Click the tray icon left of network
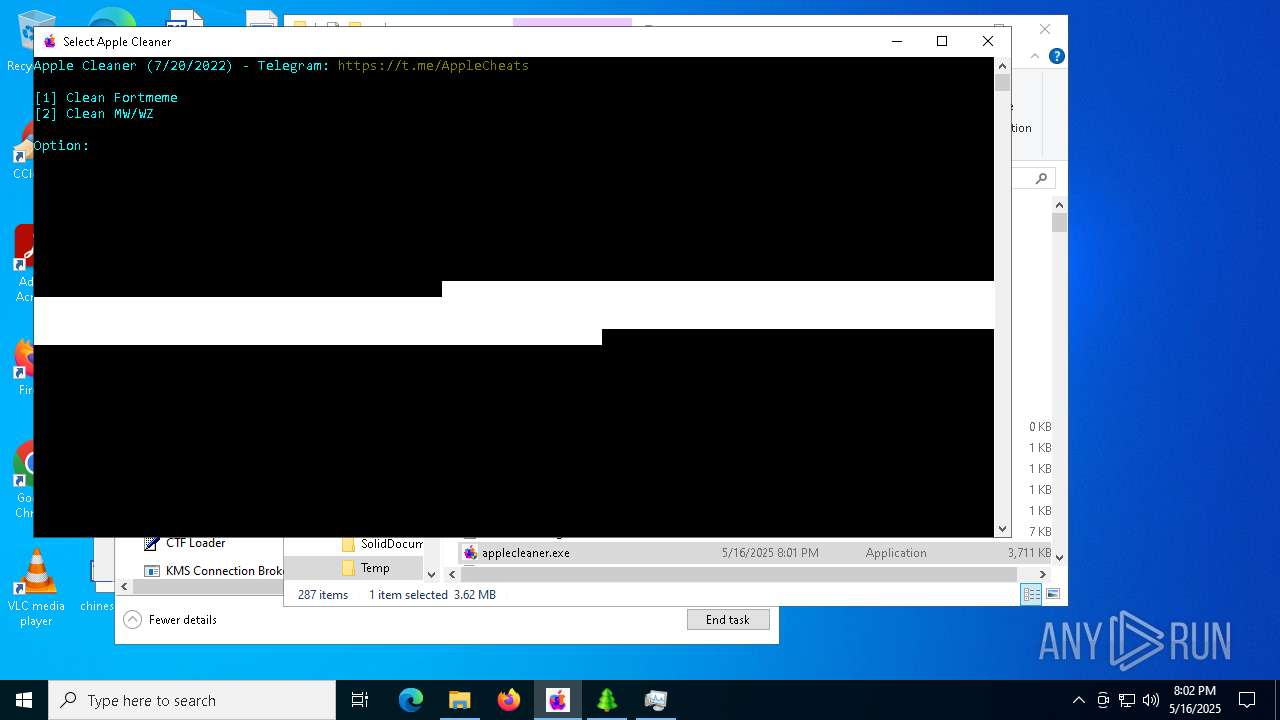This screenshot has width=1280, height=720. pyautogui.click(x=1103, y=700)
